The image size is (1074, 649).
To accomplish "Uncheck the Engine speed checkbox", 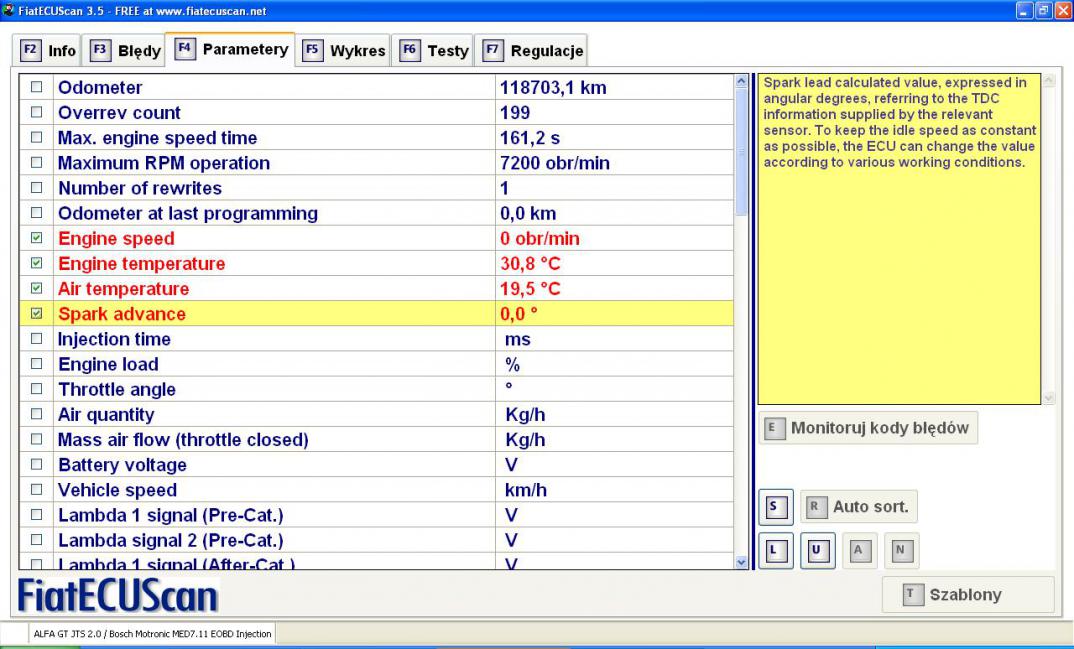I will 37,239.
